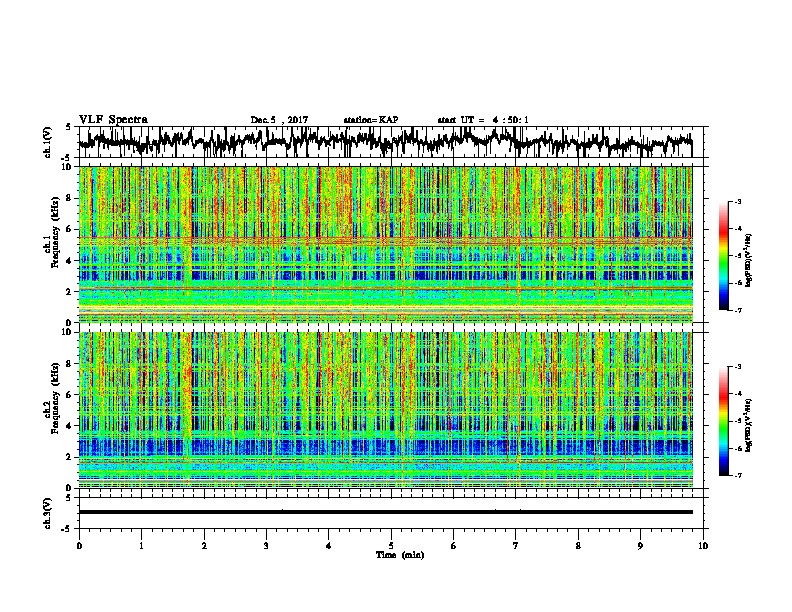Click the "-3" label on ch.1 color bar

pyautogui.click(x=737, y=202)
